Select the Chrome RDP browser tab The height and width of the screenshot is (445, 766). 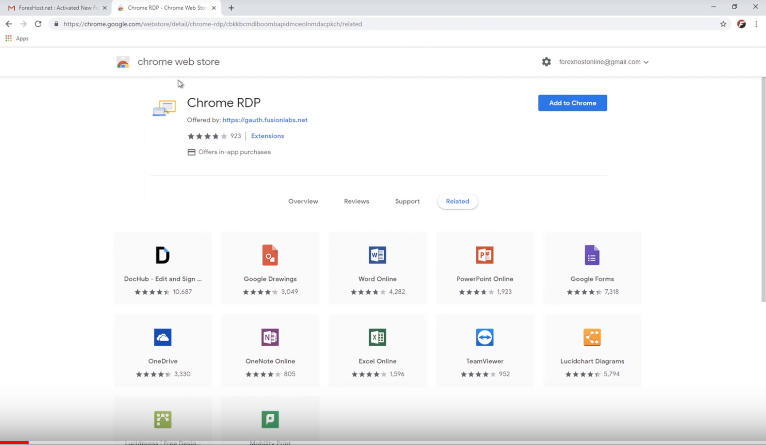point(167,8)
